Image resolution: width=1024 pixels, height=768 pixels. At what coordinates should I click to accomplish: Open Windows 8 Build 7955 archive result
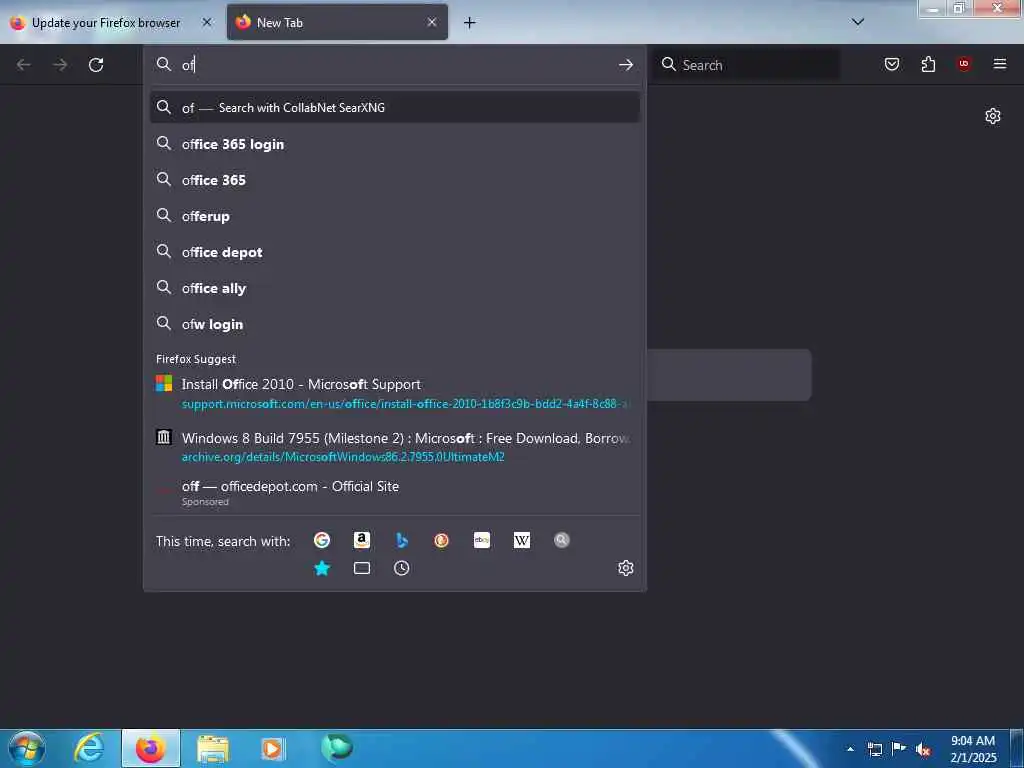pyautogui.click(x=394, y=447)
